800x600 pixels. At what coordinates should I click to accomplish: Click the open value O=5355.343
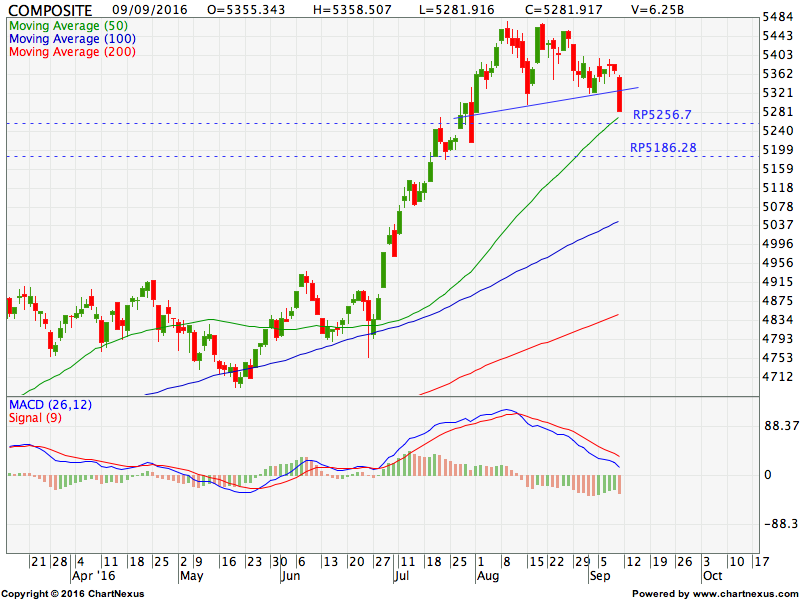click(245, 10)
